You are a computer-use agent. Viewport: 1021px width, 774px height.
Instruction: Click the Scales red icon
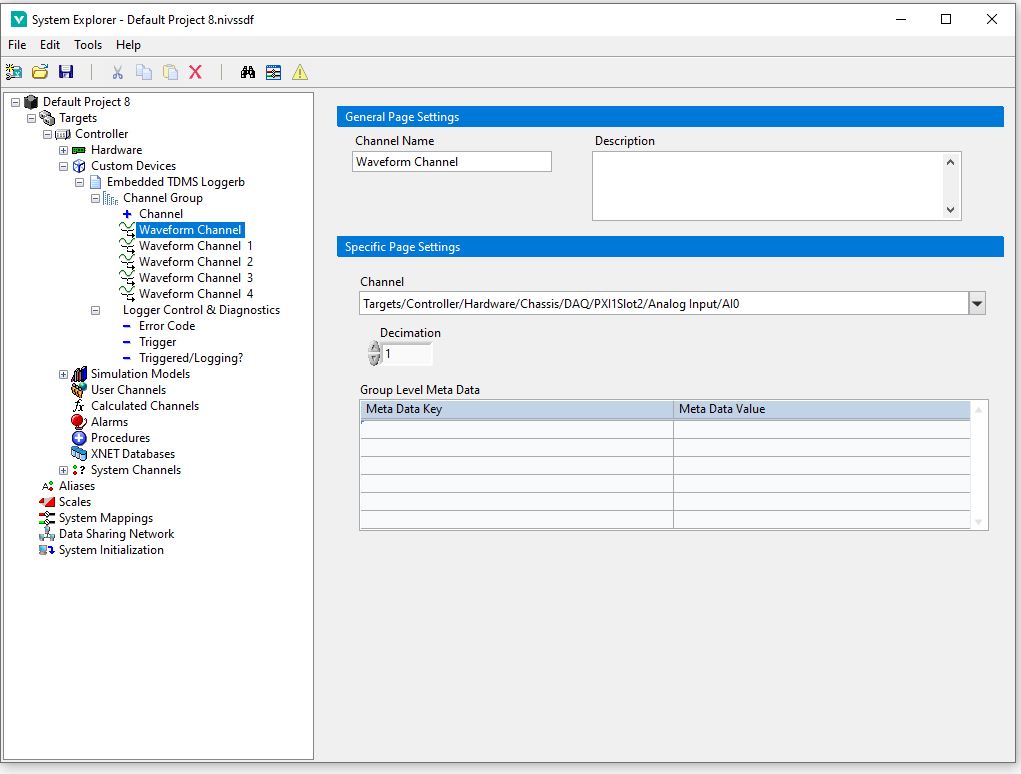point(47,502)
